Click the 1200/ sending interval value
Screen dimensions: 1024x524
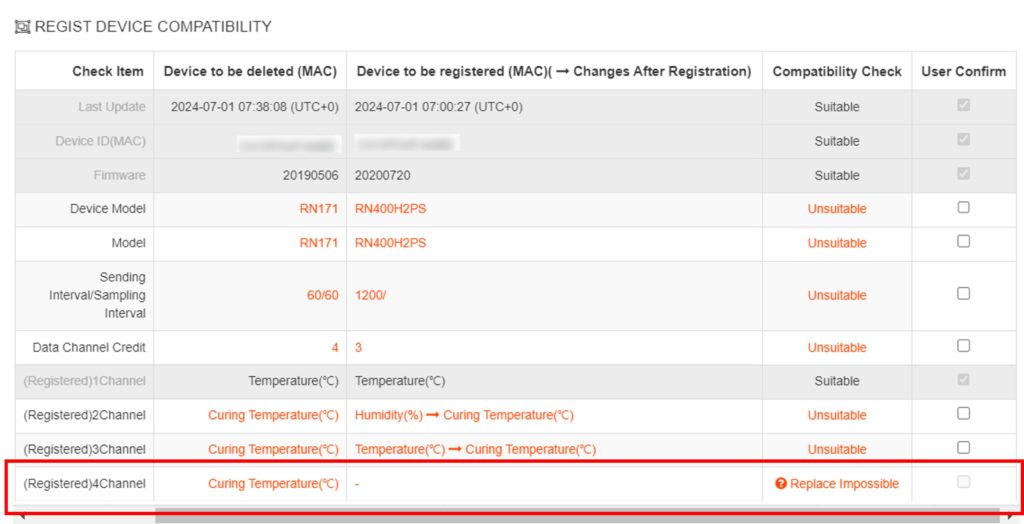370,295
